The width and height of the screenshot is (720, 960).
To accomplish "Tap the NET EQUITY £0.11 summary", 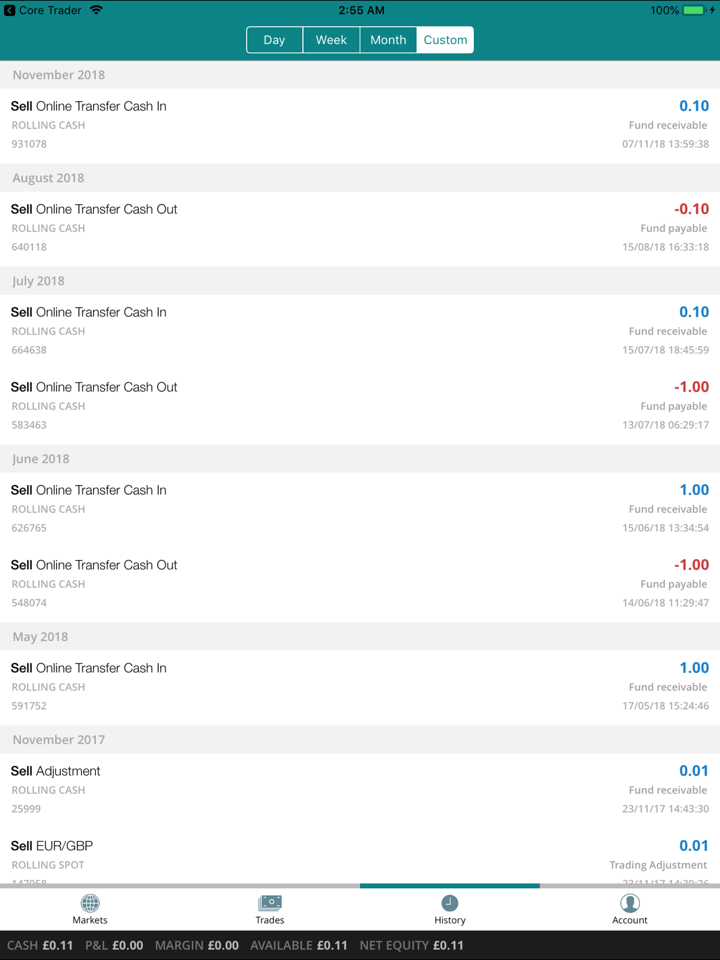I will click(411, 945).
